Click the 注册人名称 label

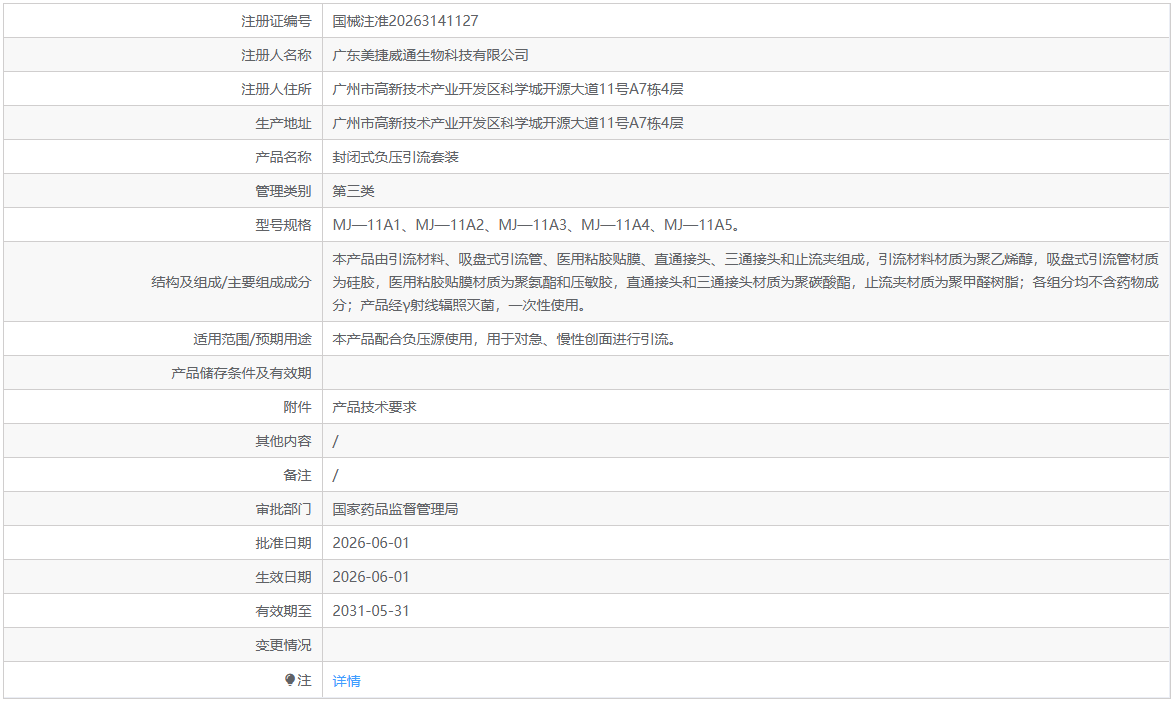pos(276,55)
